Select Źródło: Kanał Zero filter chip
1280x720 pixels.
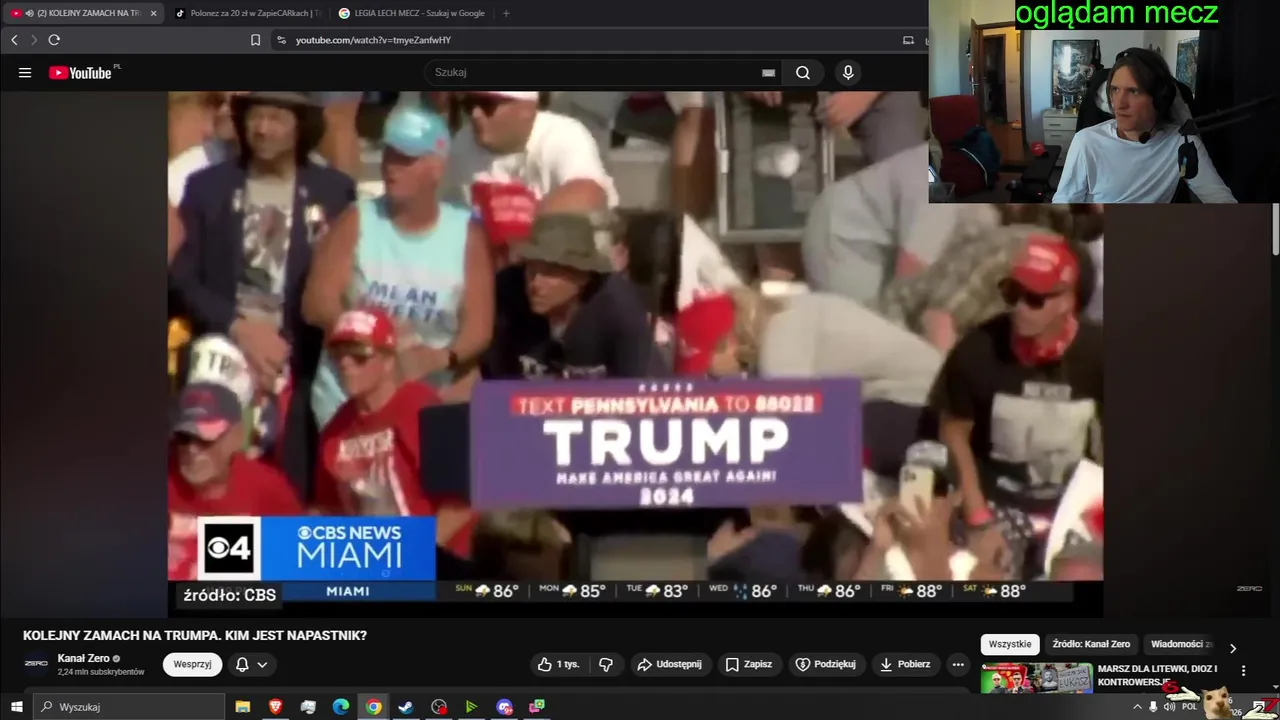tap(1091, 644)
